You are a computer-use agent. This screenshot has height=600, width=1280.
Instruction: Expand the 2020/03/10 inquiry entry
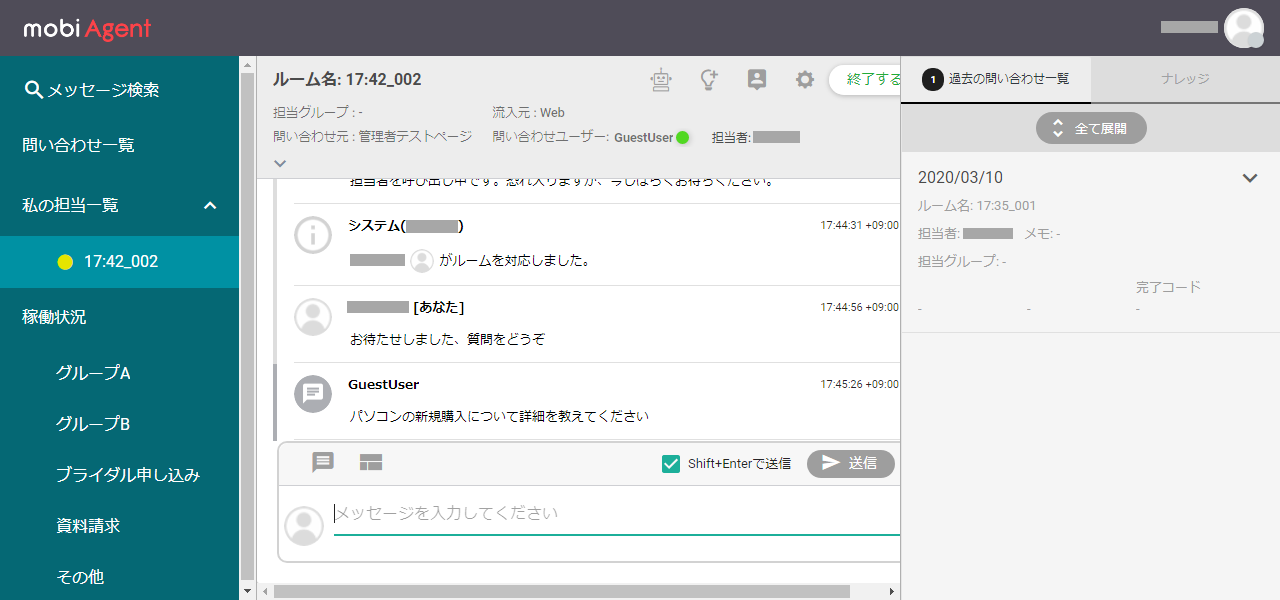point(1250,178)
